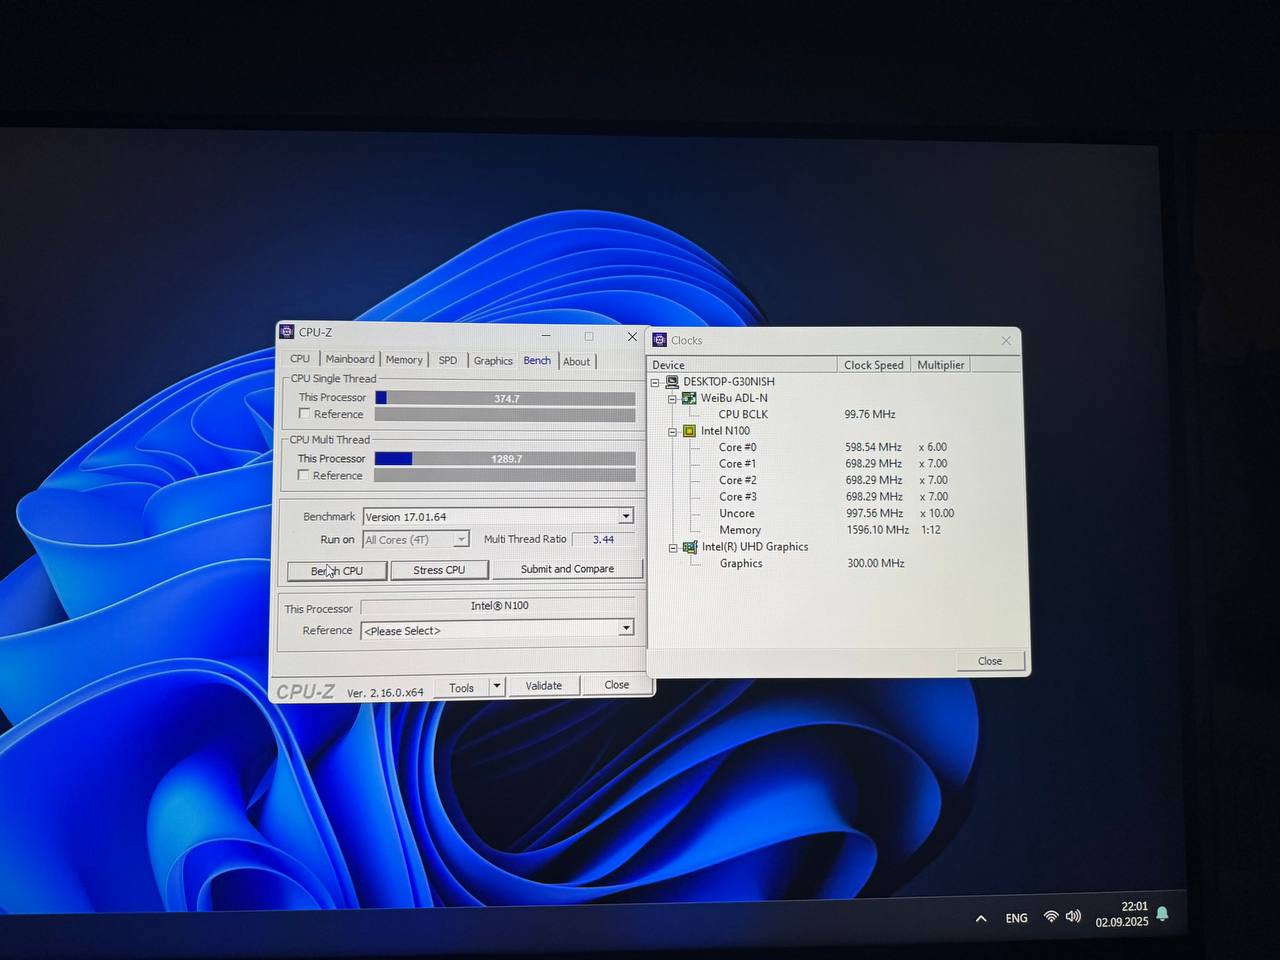Show hidden icons with the tray chevron
This screenshot has height=960, width=1280.
click(981, 918)
